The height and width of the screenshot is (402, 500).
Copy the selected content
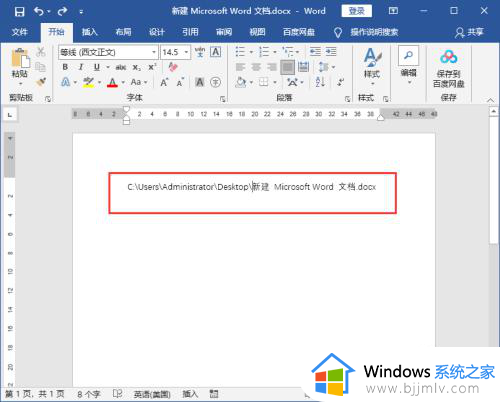41,67
